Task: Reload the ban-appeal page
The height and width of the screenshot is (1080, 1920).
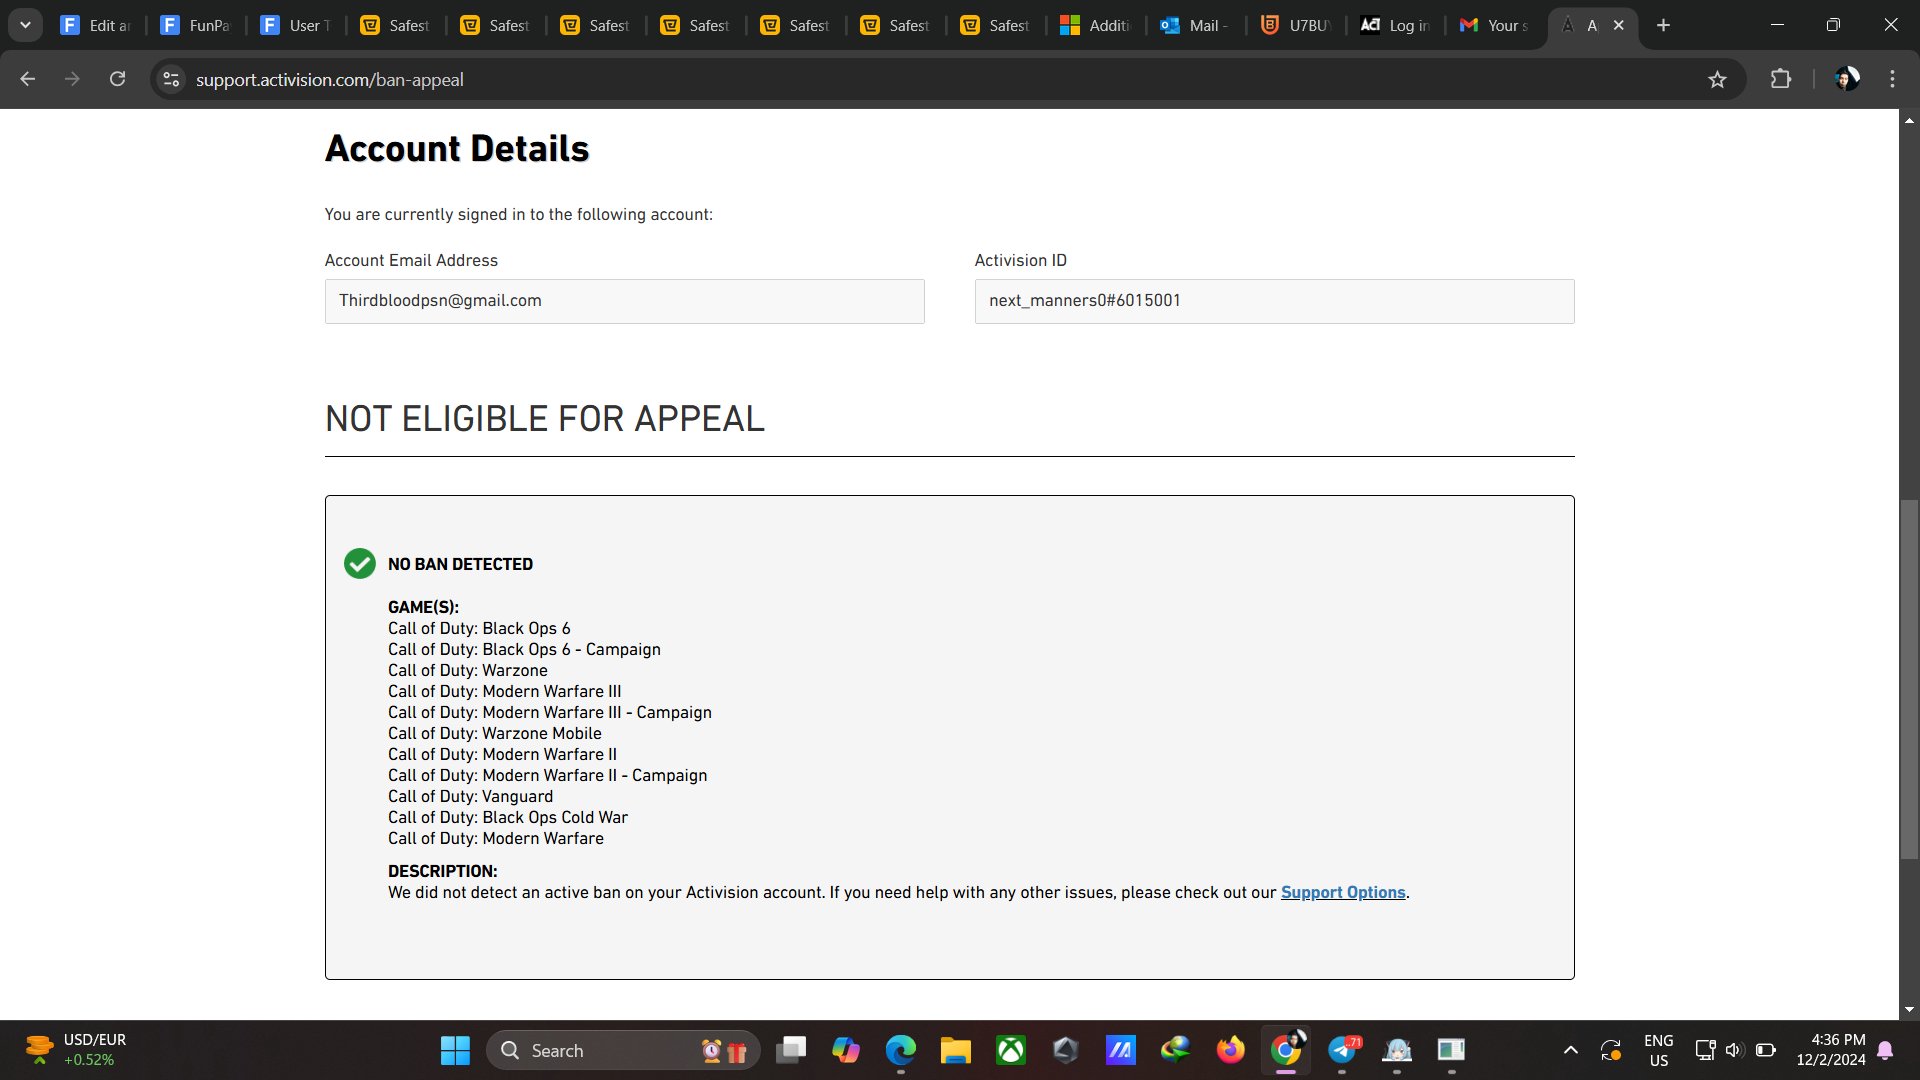Action: point(118,79)
